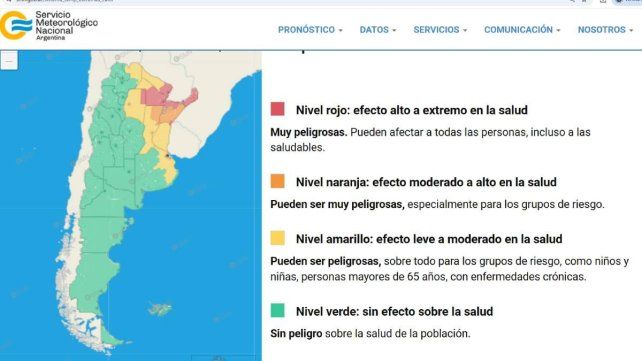Select 'Nivel naranja: efecto moderado a alto' heading
Screen dimensions: 642x361
coord(426,182)
